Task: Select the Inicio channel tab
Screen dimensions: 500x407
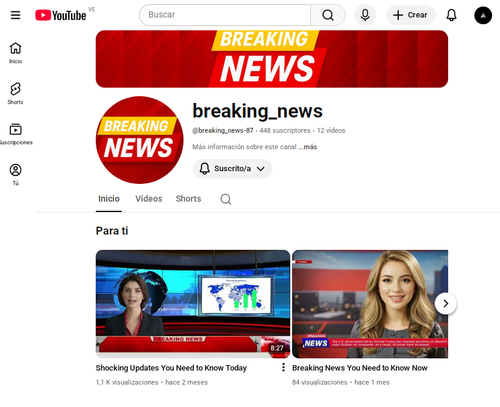Action: 109,199
